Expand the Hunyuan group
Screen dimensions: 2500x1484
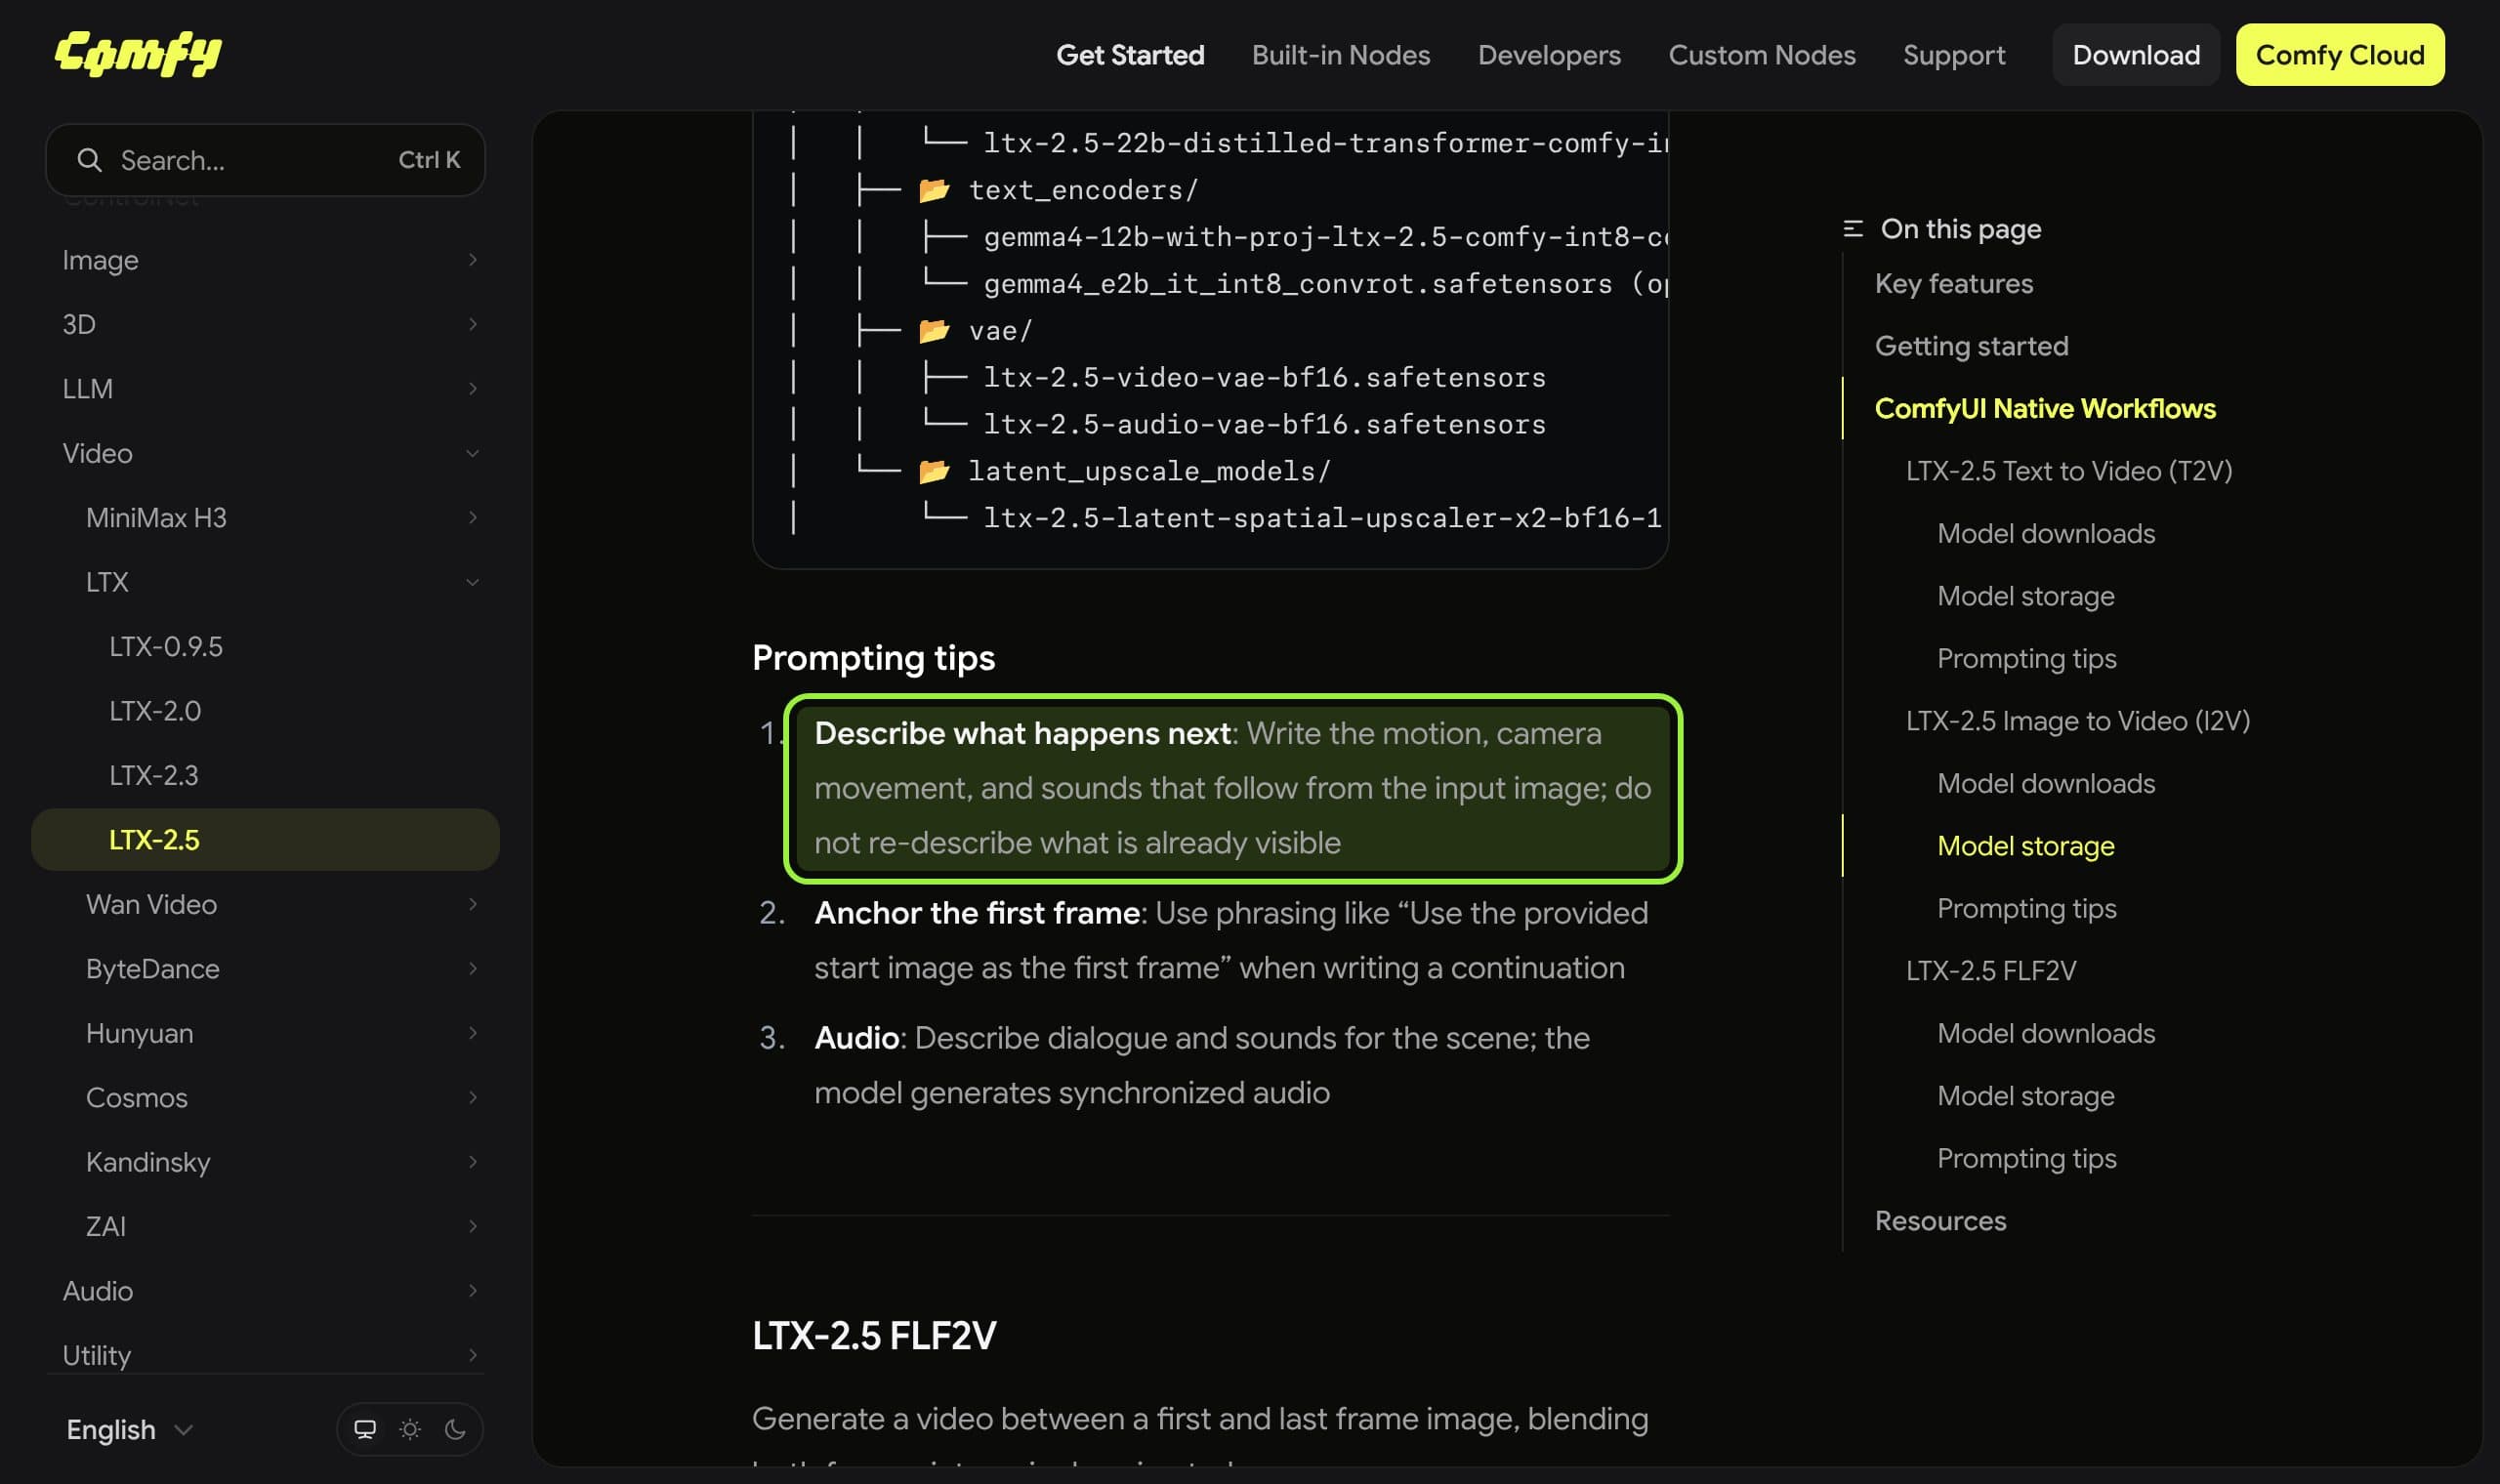265,1034
